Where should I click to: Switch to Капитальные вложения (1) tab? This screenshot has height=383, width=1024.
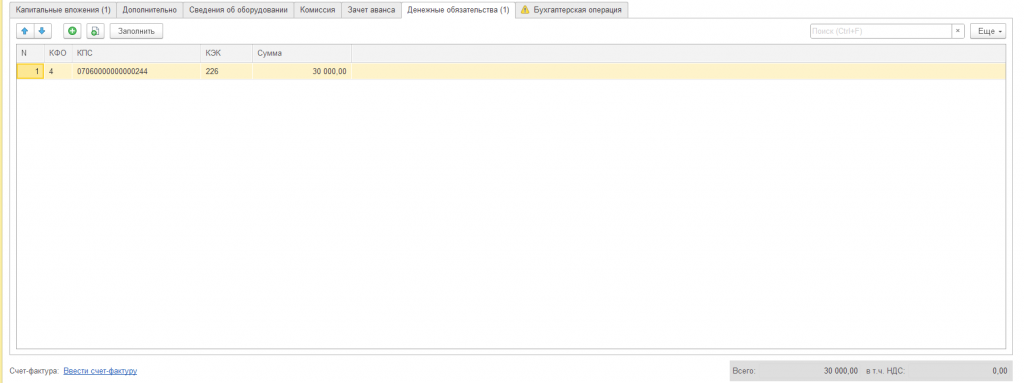63,10
